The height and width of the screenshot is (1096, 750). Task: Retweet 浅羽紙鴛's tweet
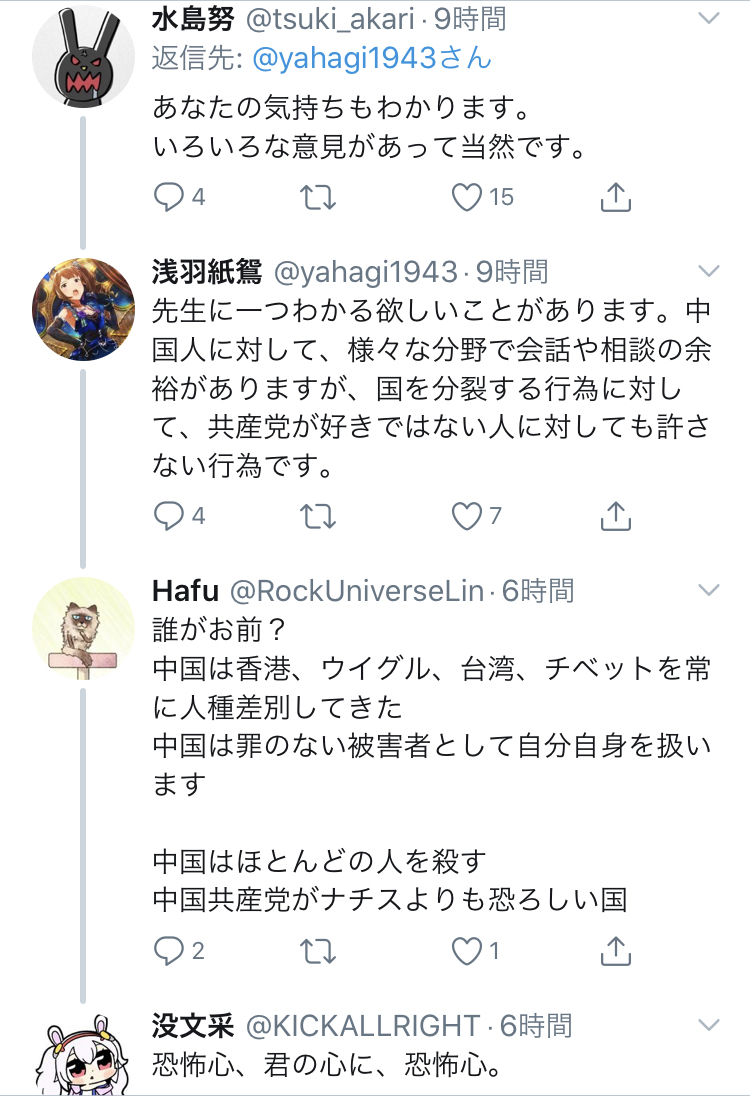pyautogui.click(x=318, y=516)
